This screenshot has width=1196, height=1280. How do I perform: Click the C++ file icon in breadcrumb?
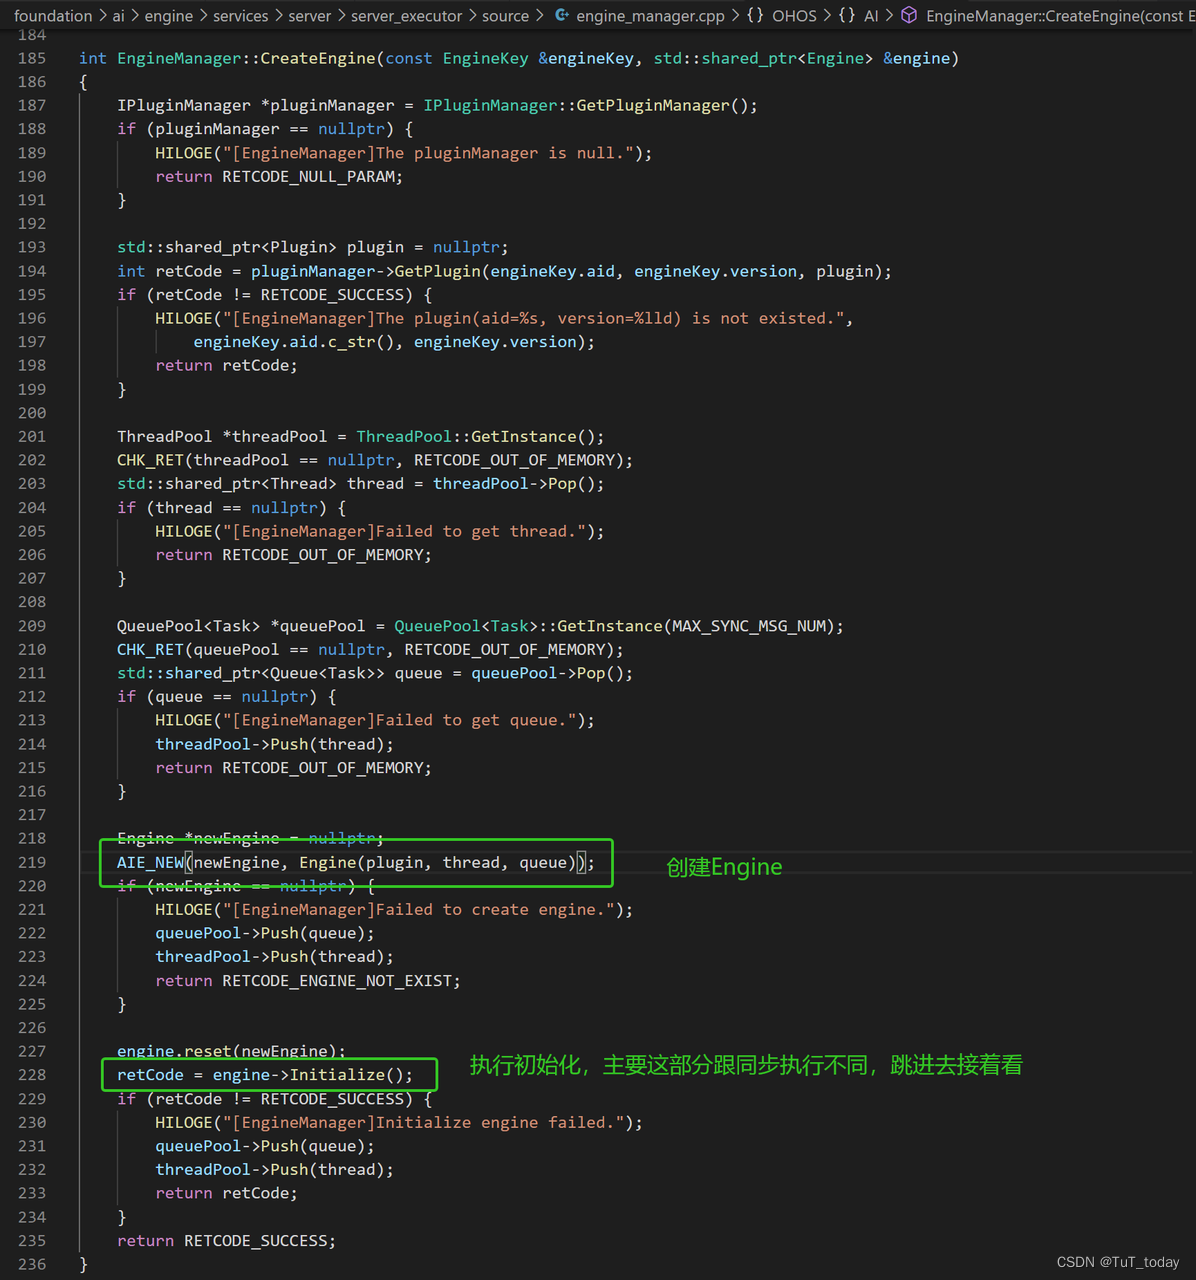pyautogui.click(x=562, y=16)
